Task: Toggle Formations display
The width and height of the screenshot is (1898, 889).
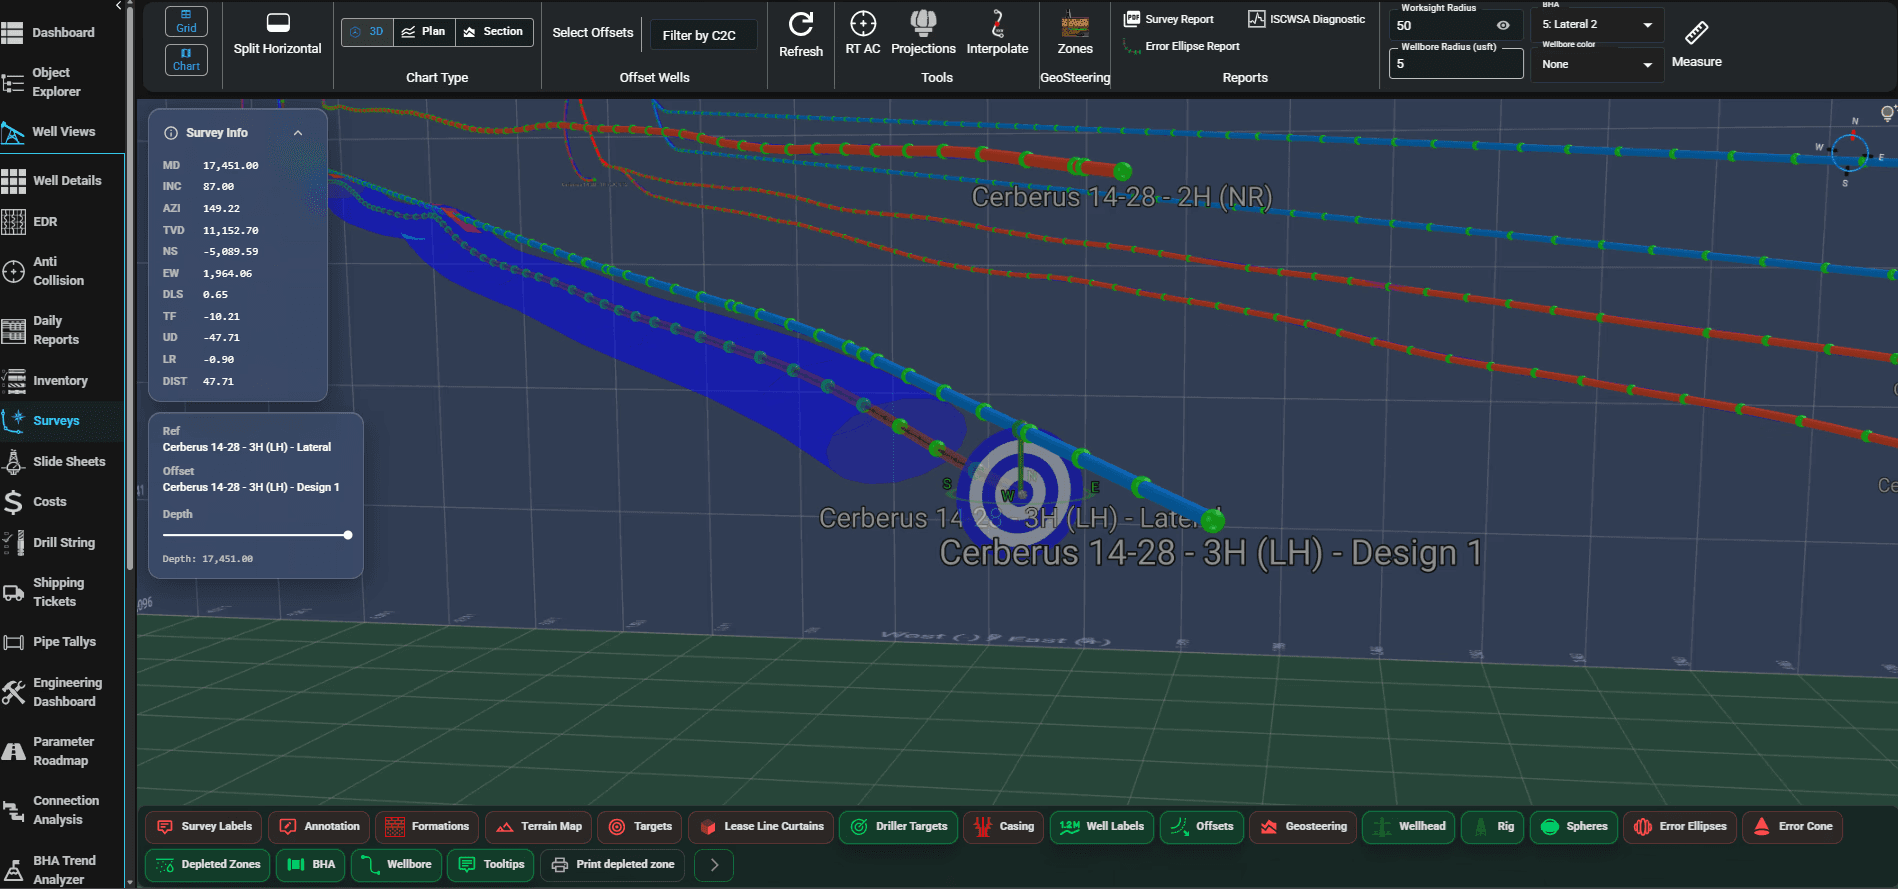Action: coord(427,827)
